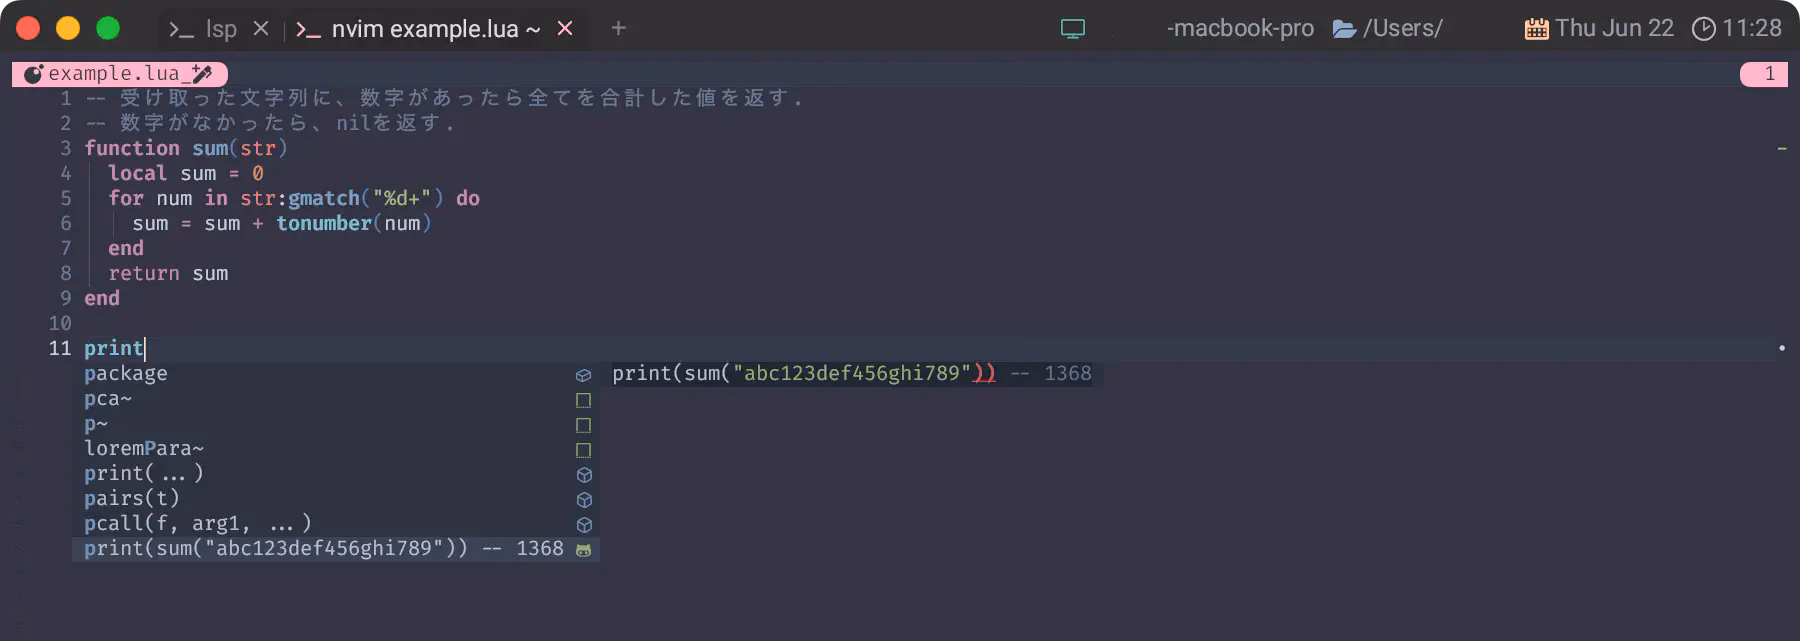Click the module icon beside package
Image resolution: width=1800 pixels, height=641 pixels.
click(x=584, y=375)
